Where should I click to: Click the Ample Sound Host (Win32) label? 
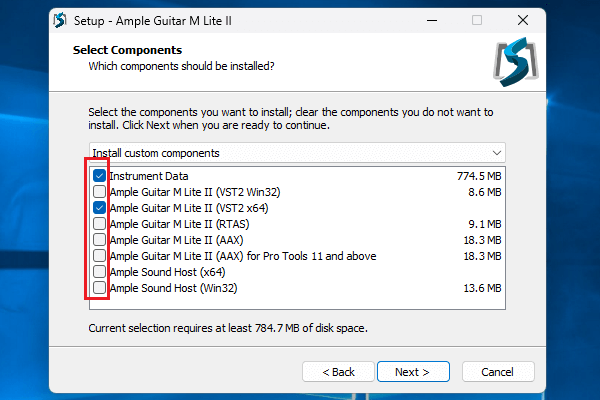172,288
